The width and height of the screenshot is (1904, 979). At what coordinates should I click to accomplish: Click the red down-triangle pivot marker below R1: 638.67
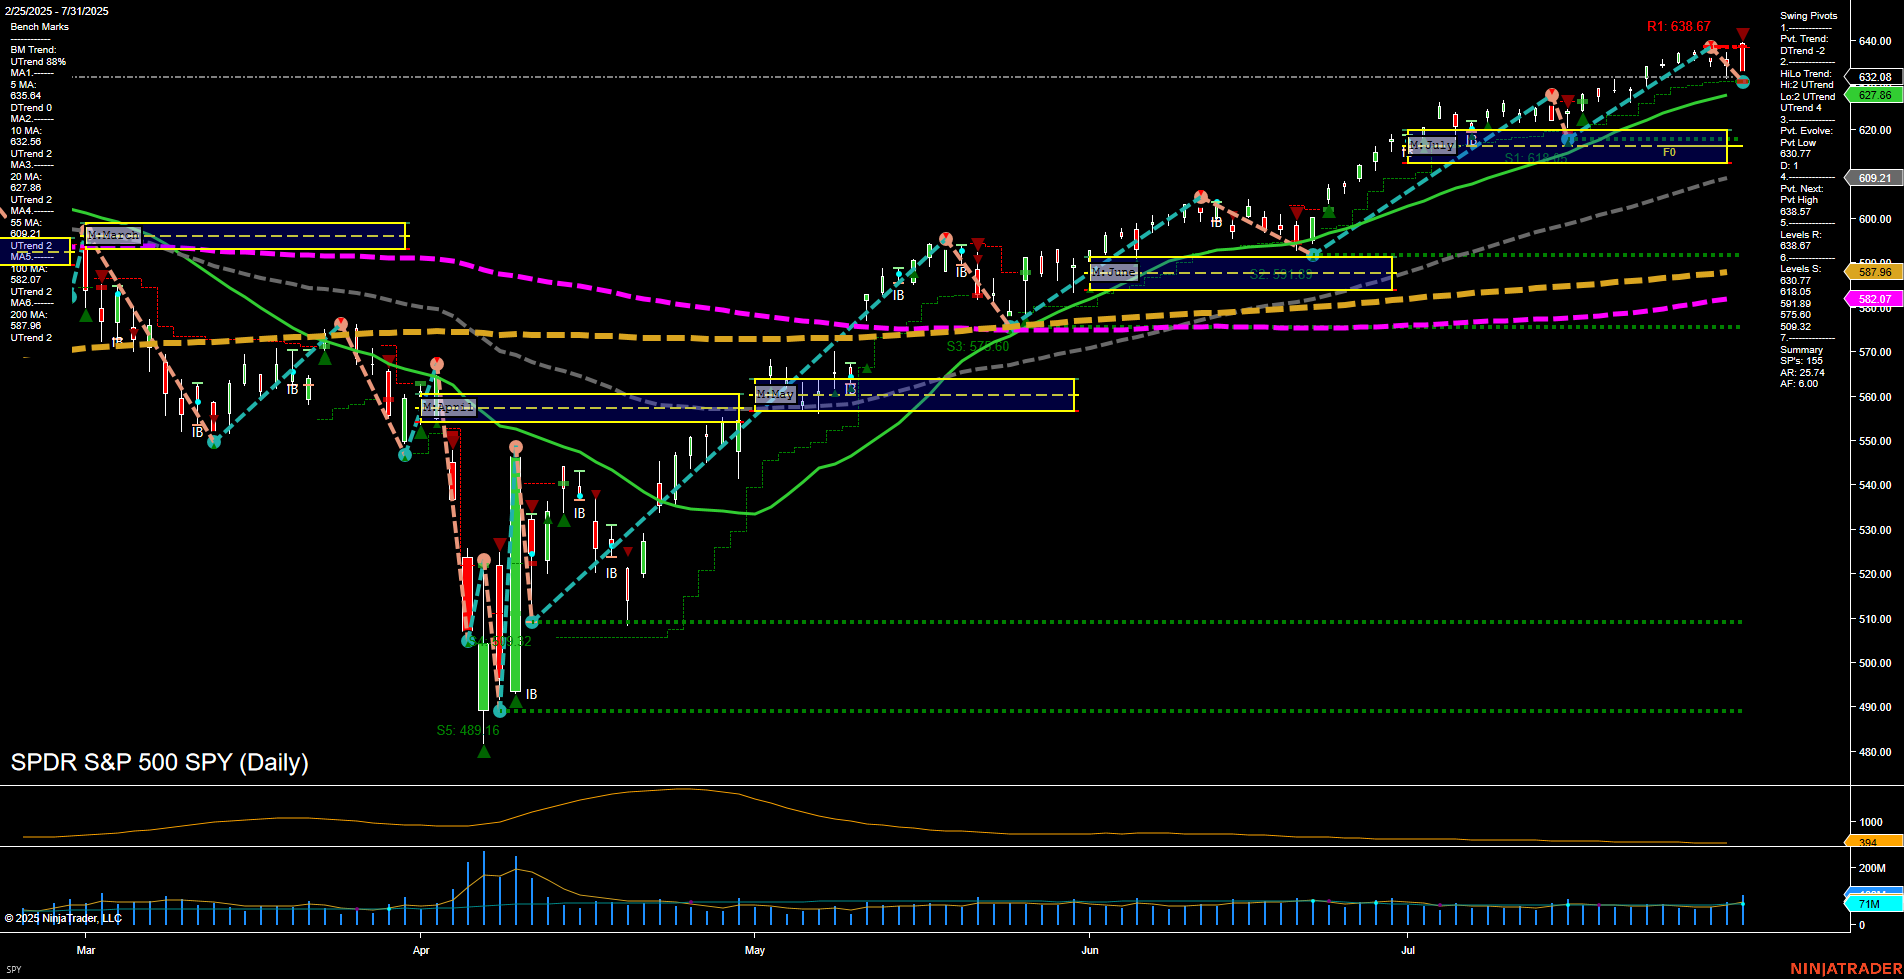(1742, 35)
